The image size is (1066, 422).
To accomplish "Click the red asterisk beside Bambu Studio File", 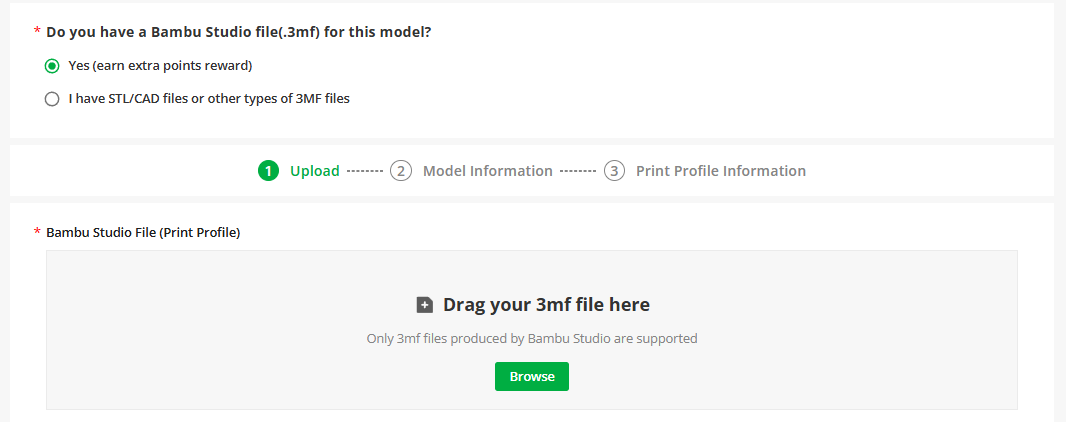I will pyautogui.click(x=37, y=232).
